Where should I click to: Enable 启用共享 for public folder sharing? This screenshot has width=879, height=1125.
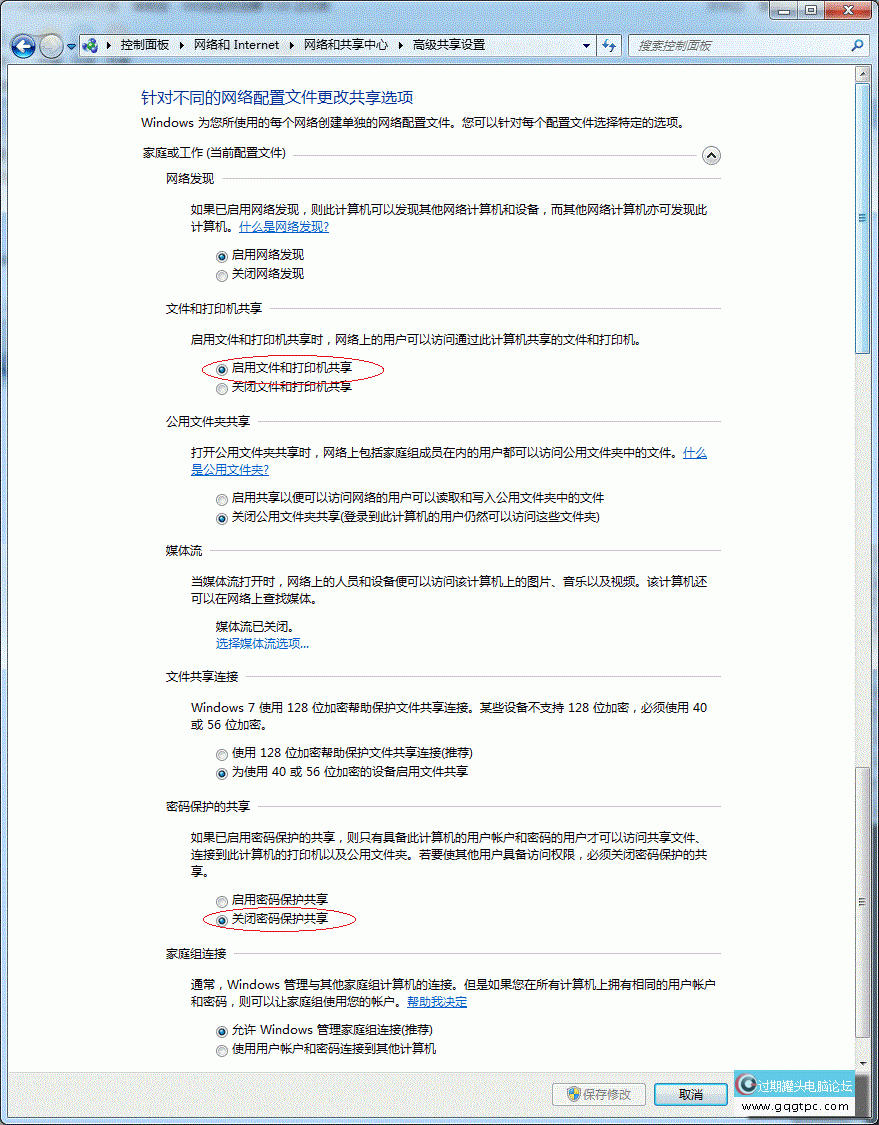(221, 497)
